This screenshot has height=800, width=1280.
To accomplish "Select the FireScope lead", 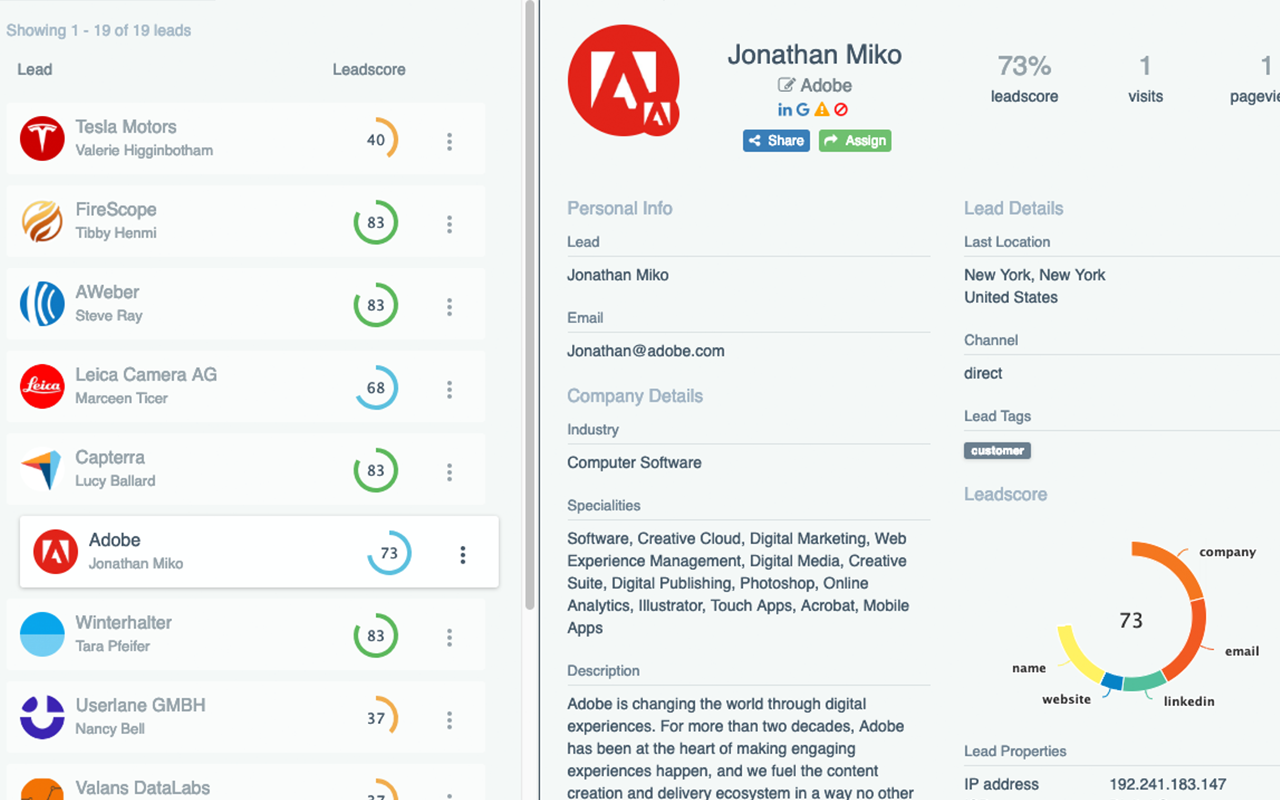I will (246, 222).
